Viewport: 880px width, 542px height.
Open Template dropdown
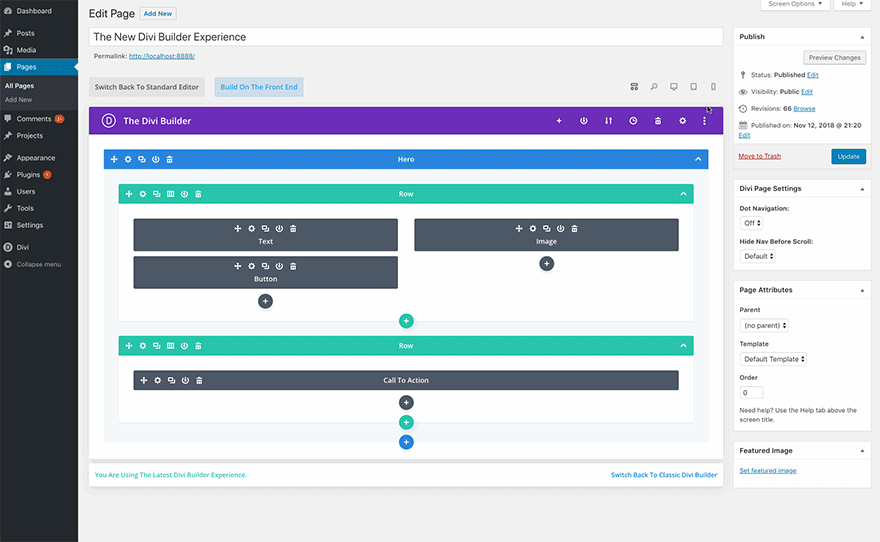point(773,359)
